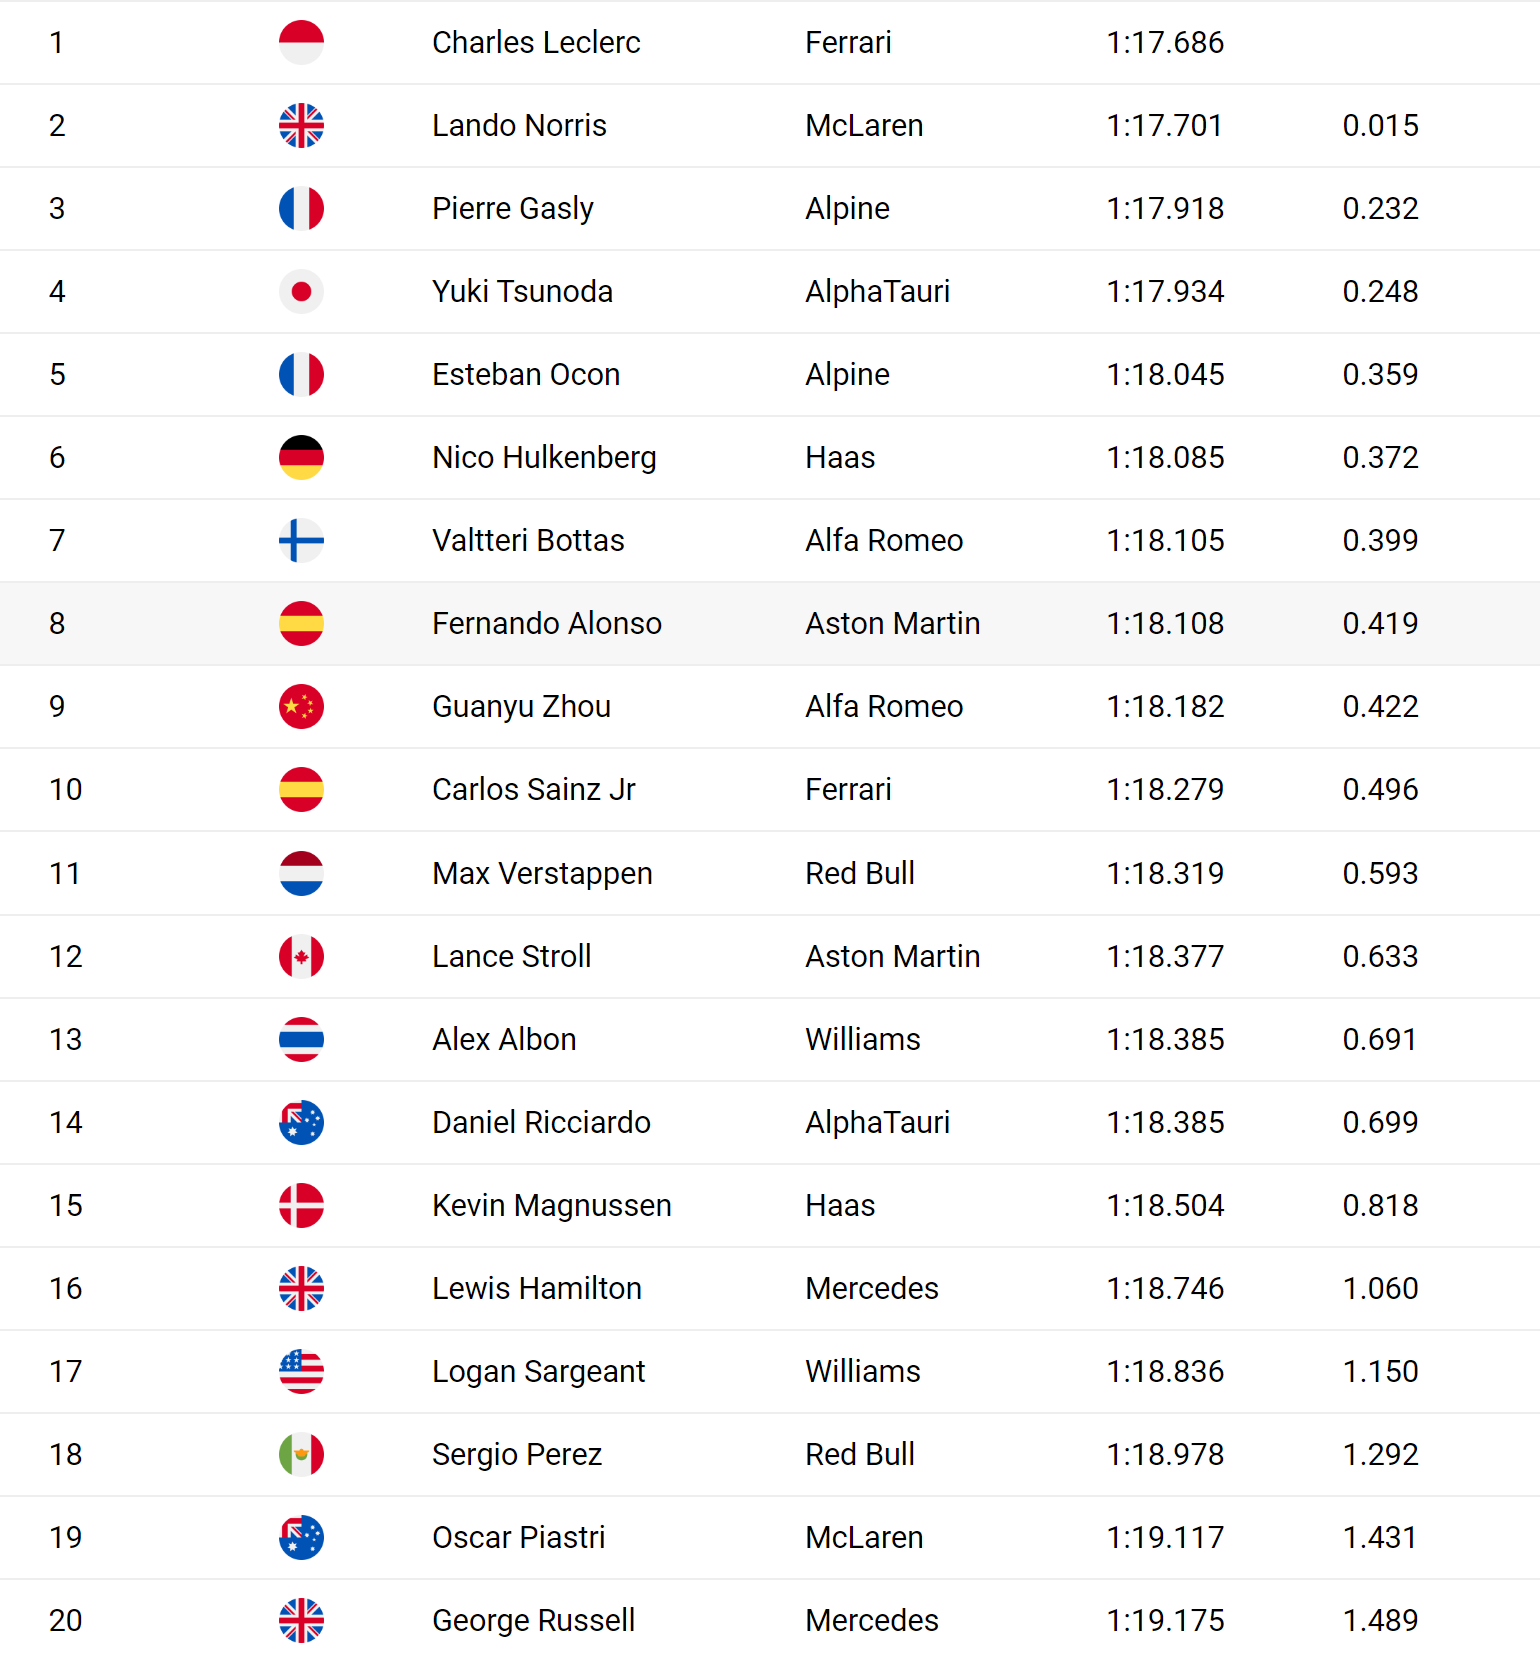Select the lap time 1:17.686

[x=1165, y=42]
